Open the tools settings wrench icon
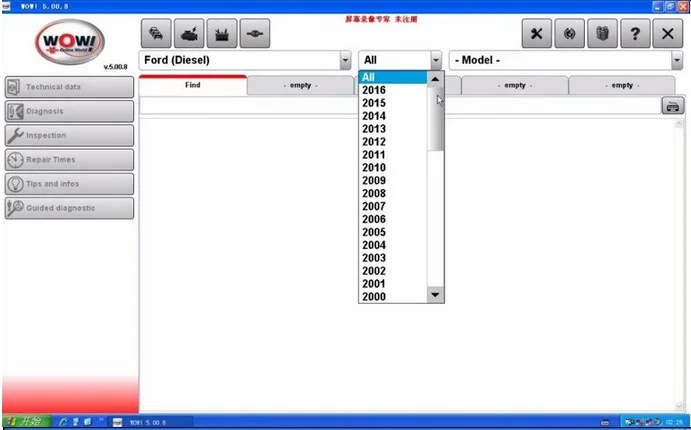This screenshot has height=430, width=691. [536, 33]
